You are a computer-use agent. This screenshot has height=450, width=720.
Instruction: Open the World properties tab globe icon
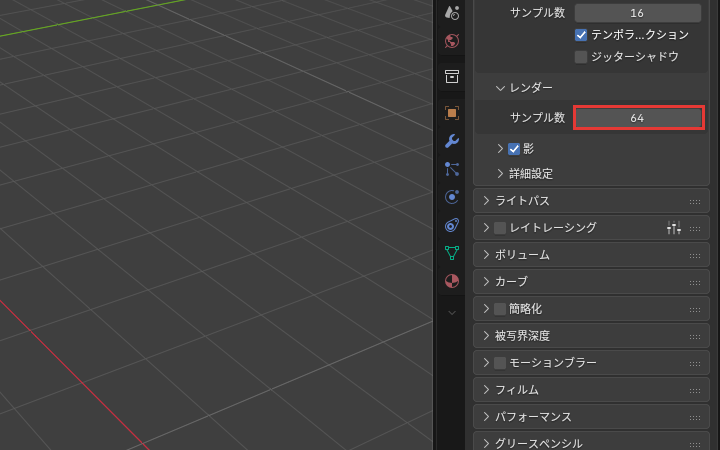point(452,41)
